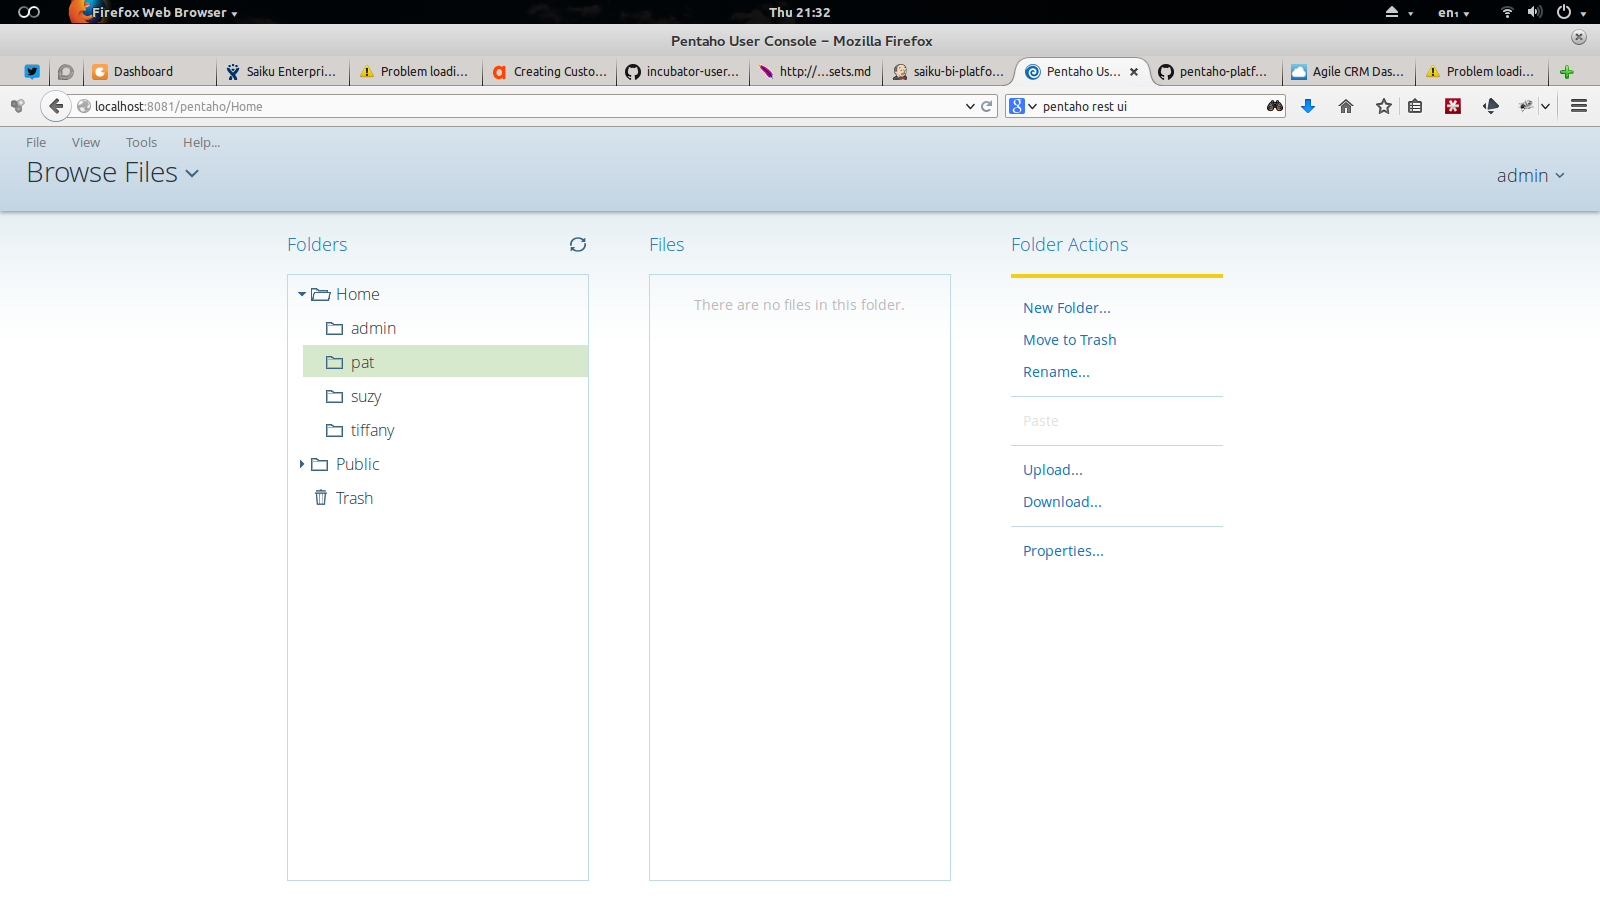Screen dimensions: 1600x900
Task: Click the red extension toolbar icon
Action: (x=1453, y=106)
